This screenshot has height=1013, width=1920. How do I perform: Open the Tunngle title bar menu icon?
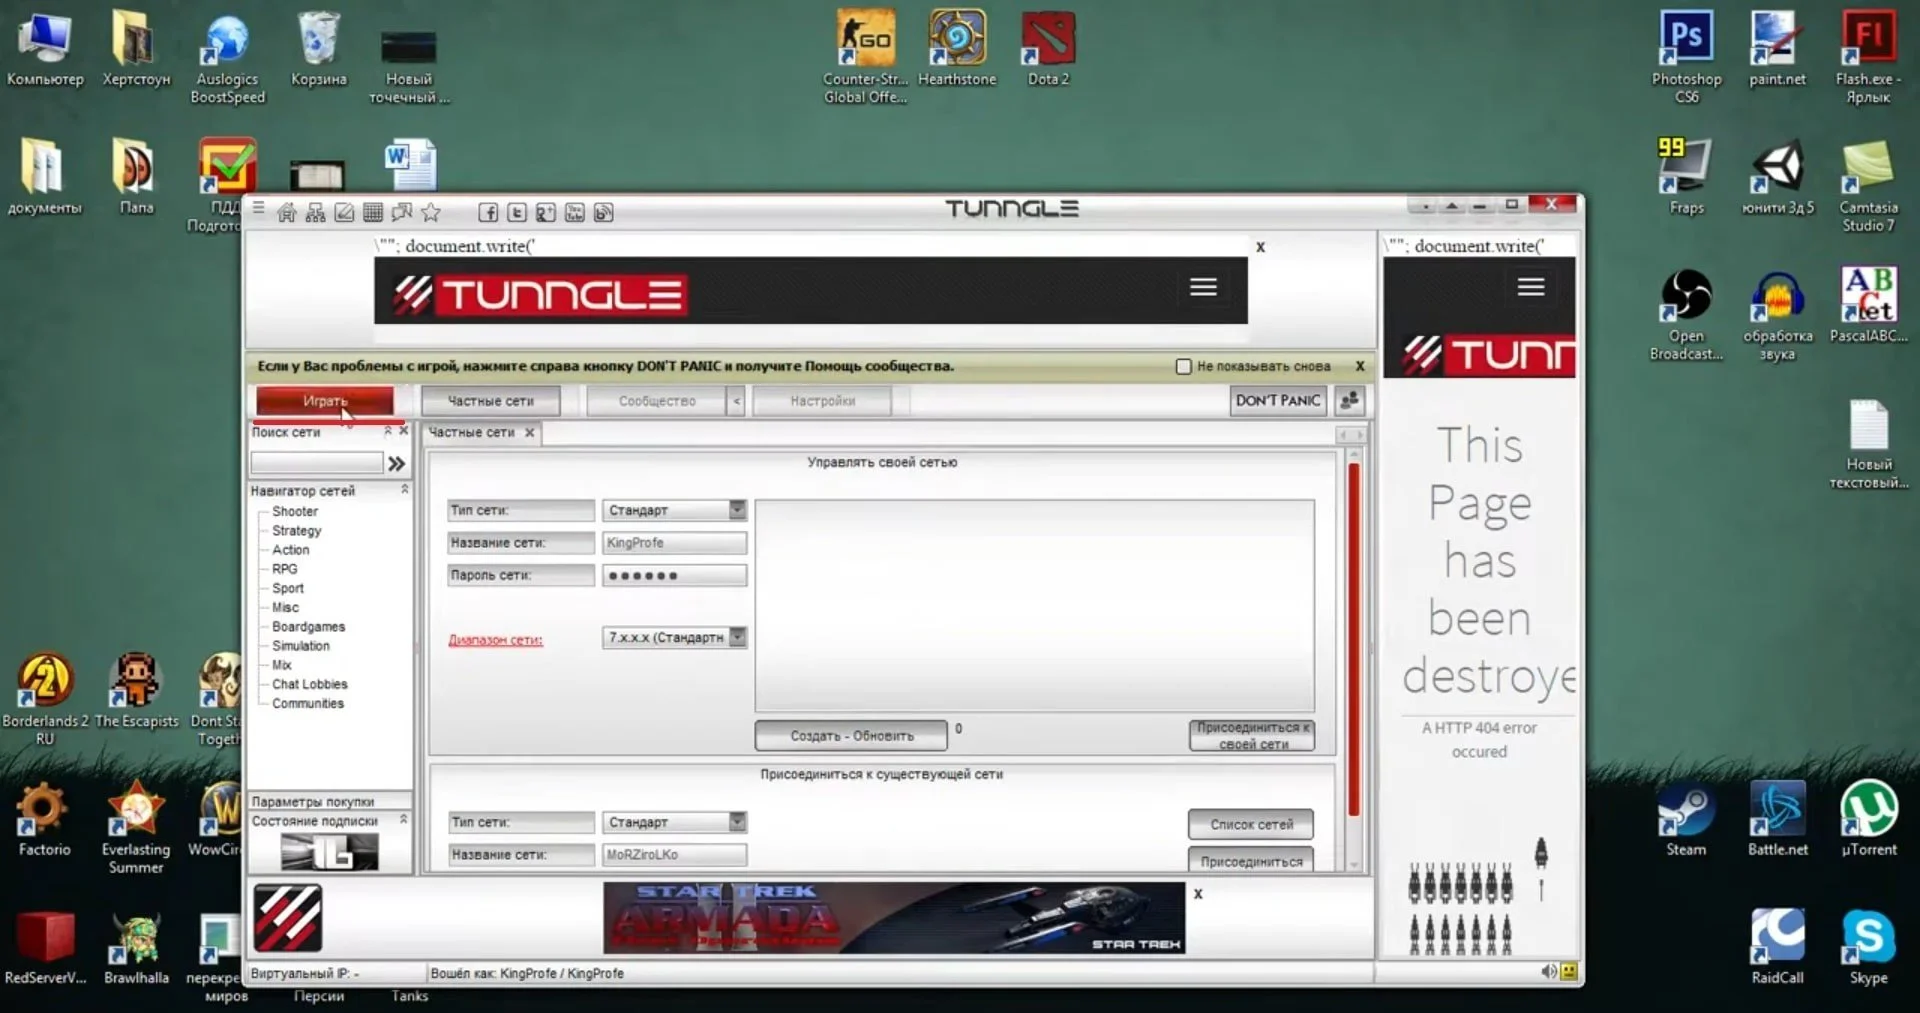click(x=259, y=209)
